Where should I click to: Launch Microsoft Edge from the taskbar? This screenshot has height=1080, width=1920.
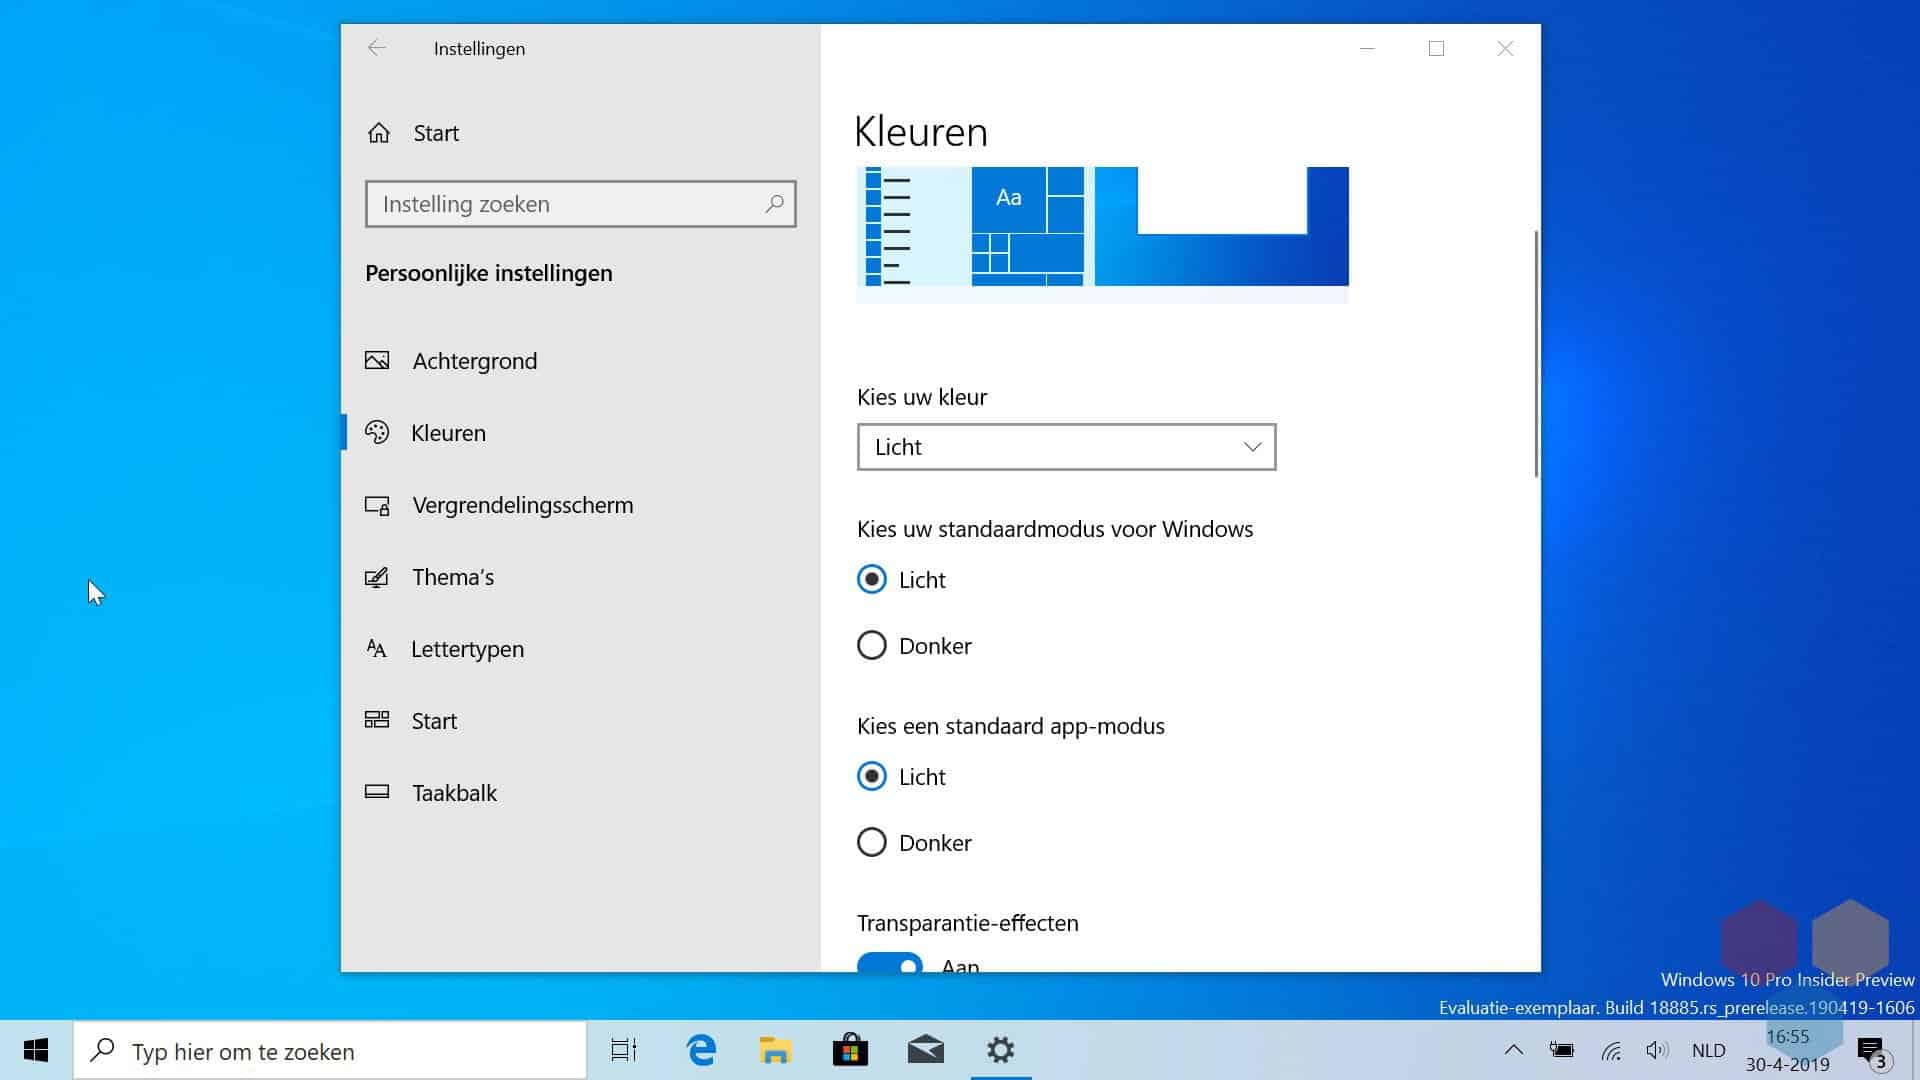[x=701, y=1050]
